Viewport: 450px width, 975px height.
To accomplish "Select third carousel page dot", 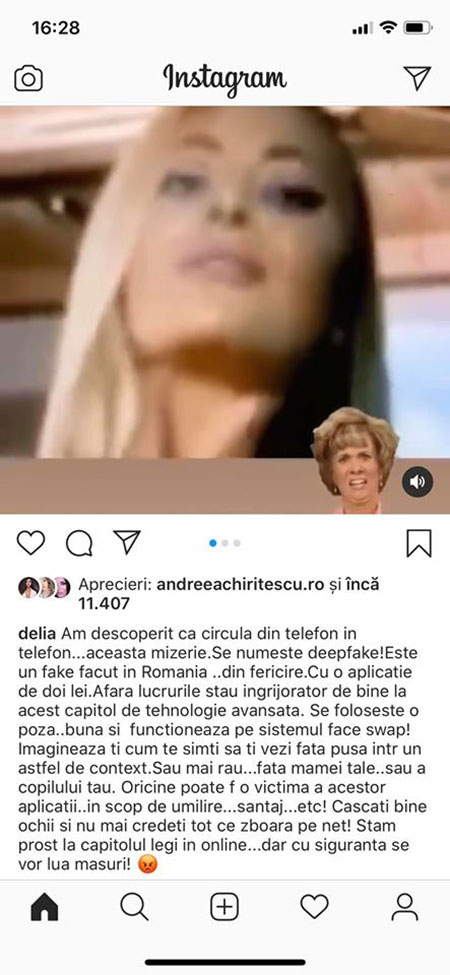I will point(237,543).
